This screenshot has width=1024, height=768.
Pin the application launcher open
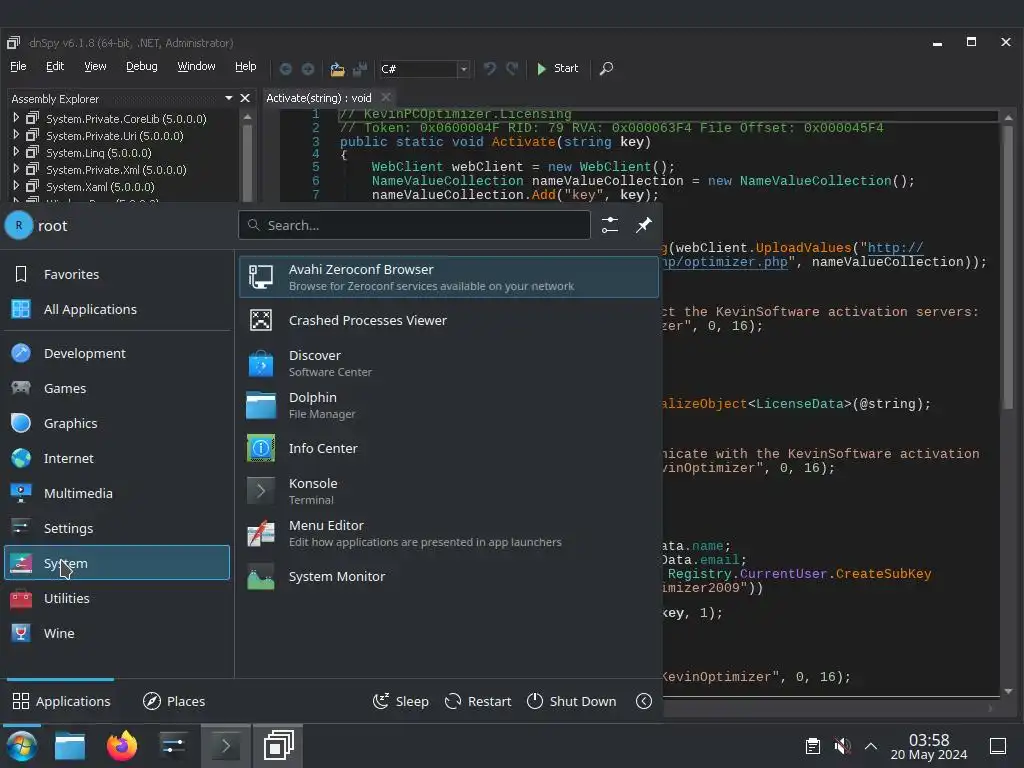pyautogui.click(x=644, y=225)
